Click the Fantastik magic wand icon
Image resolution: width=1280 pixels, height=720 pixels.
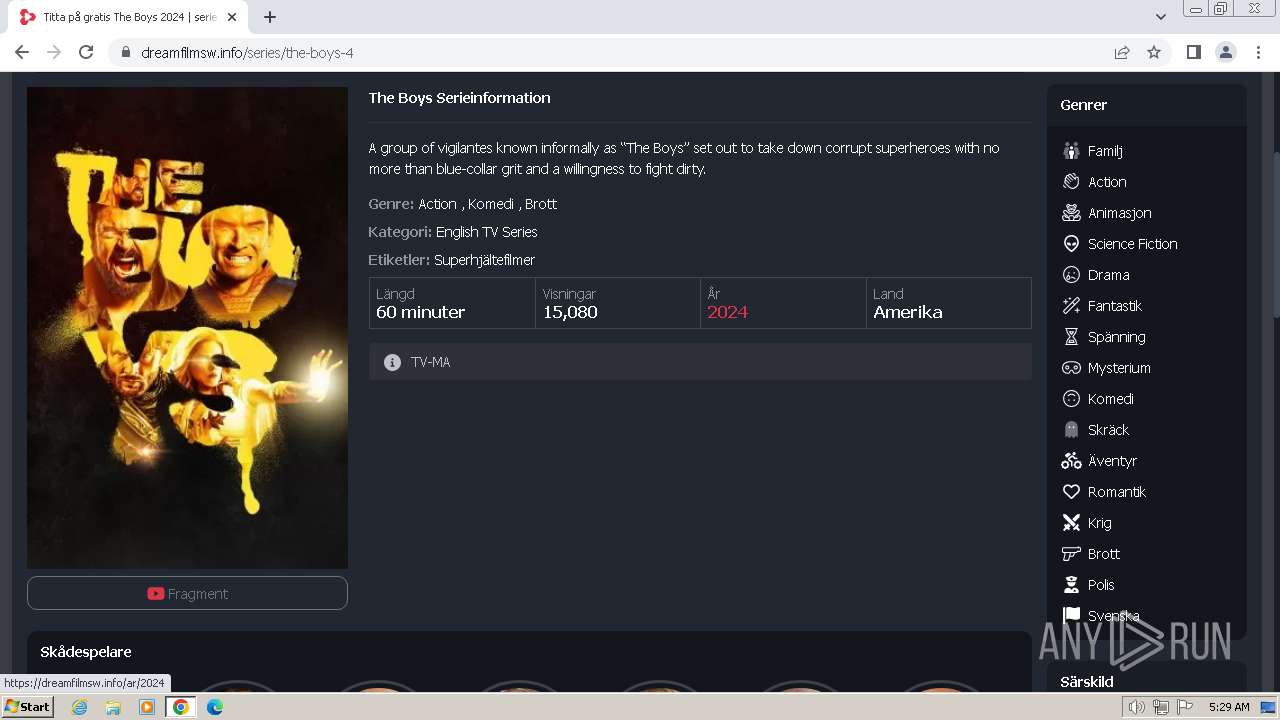click(1071, 306)
